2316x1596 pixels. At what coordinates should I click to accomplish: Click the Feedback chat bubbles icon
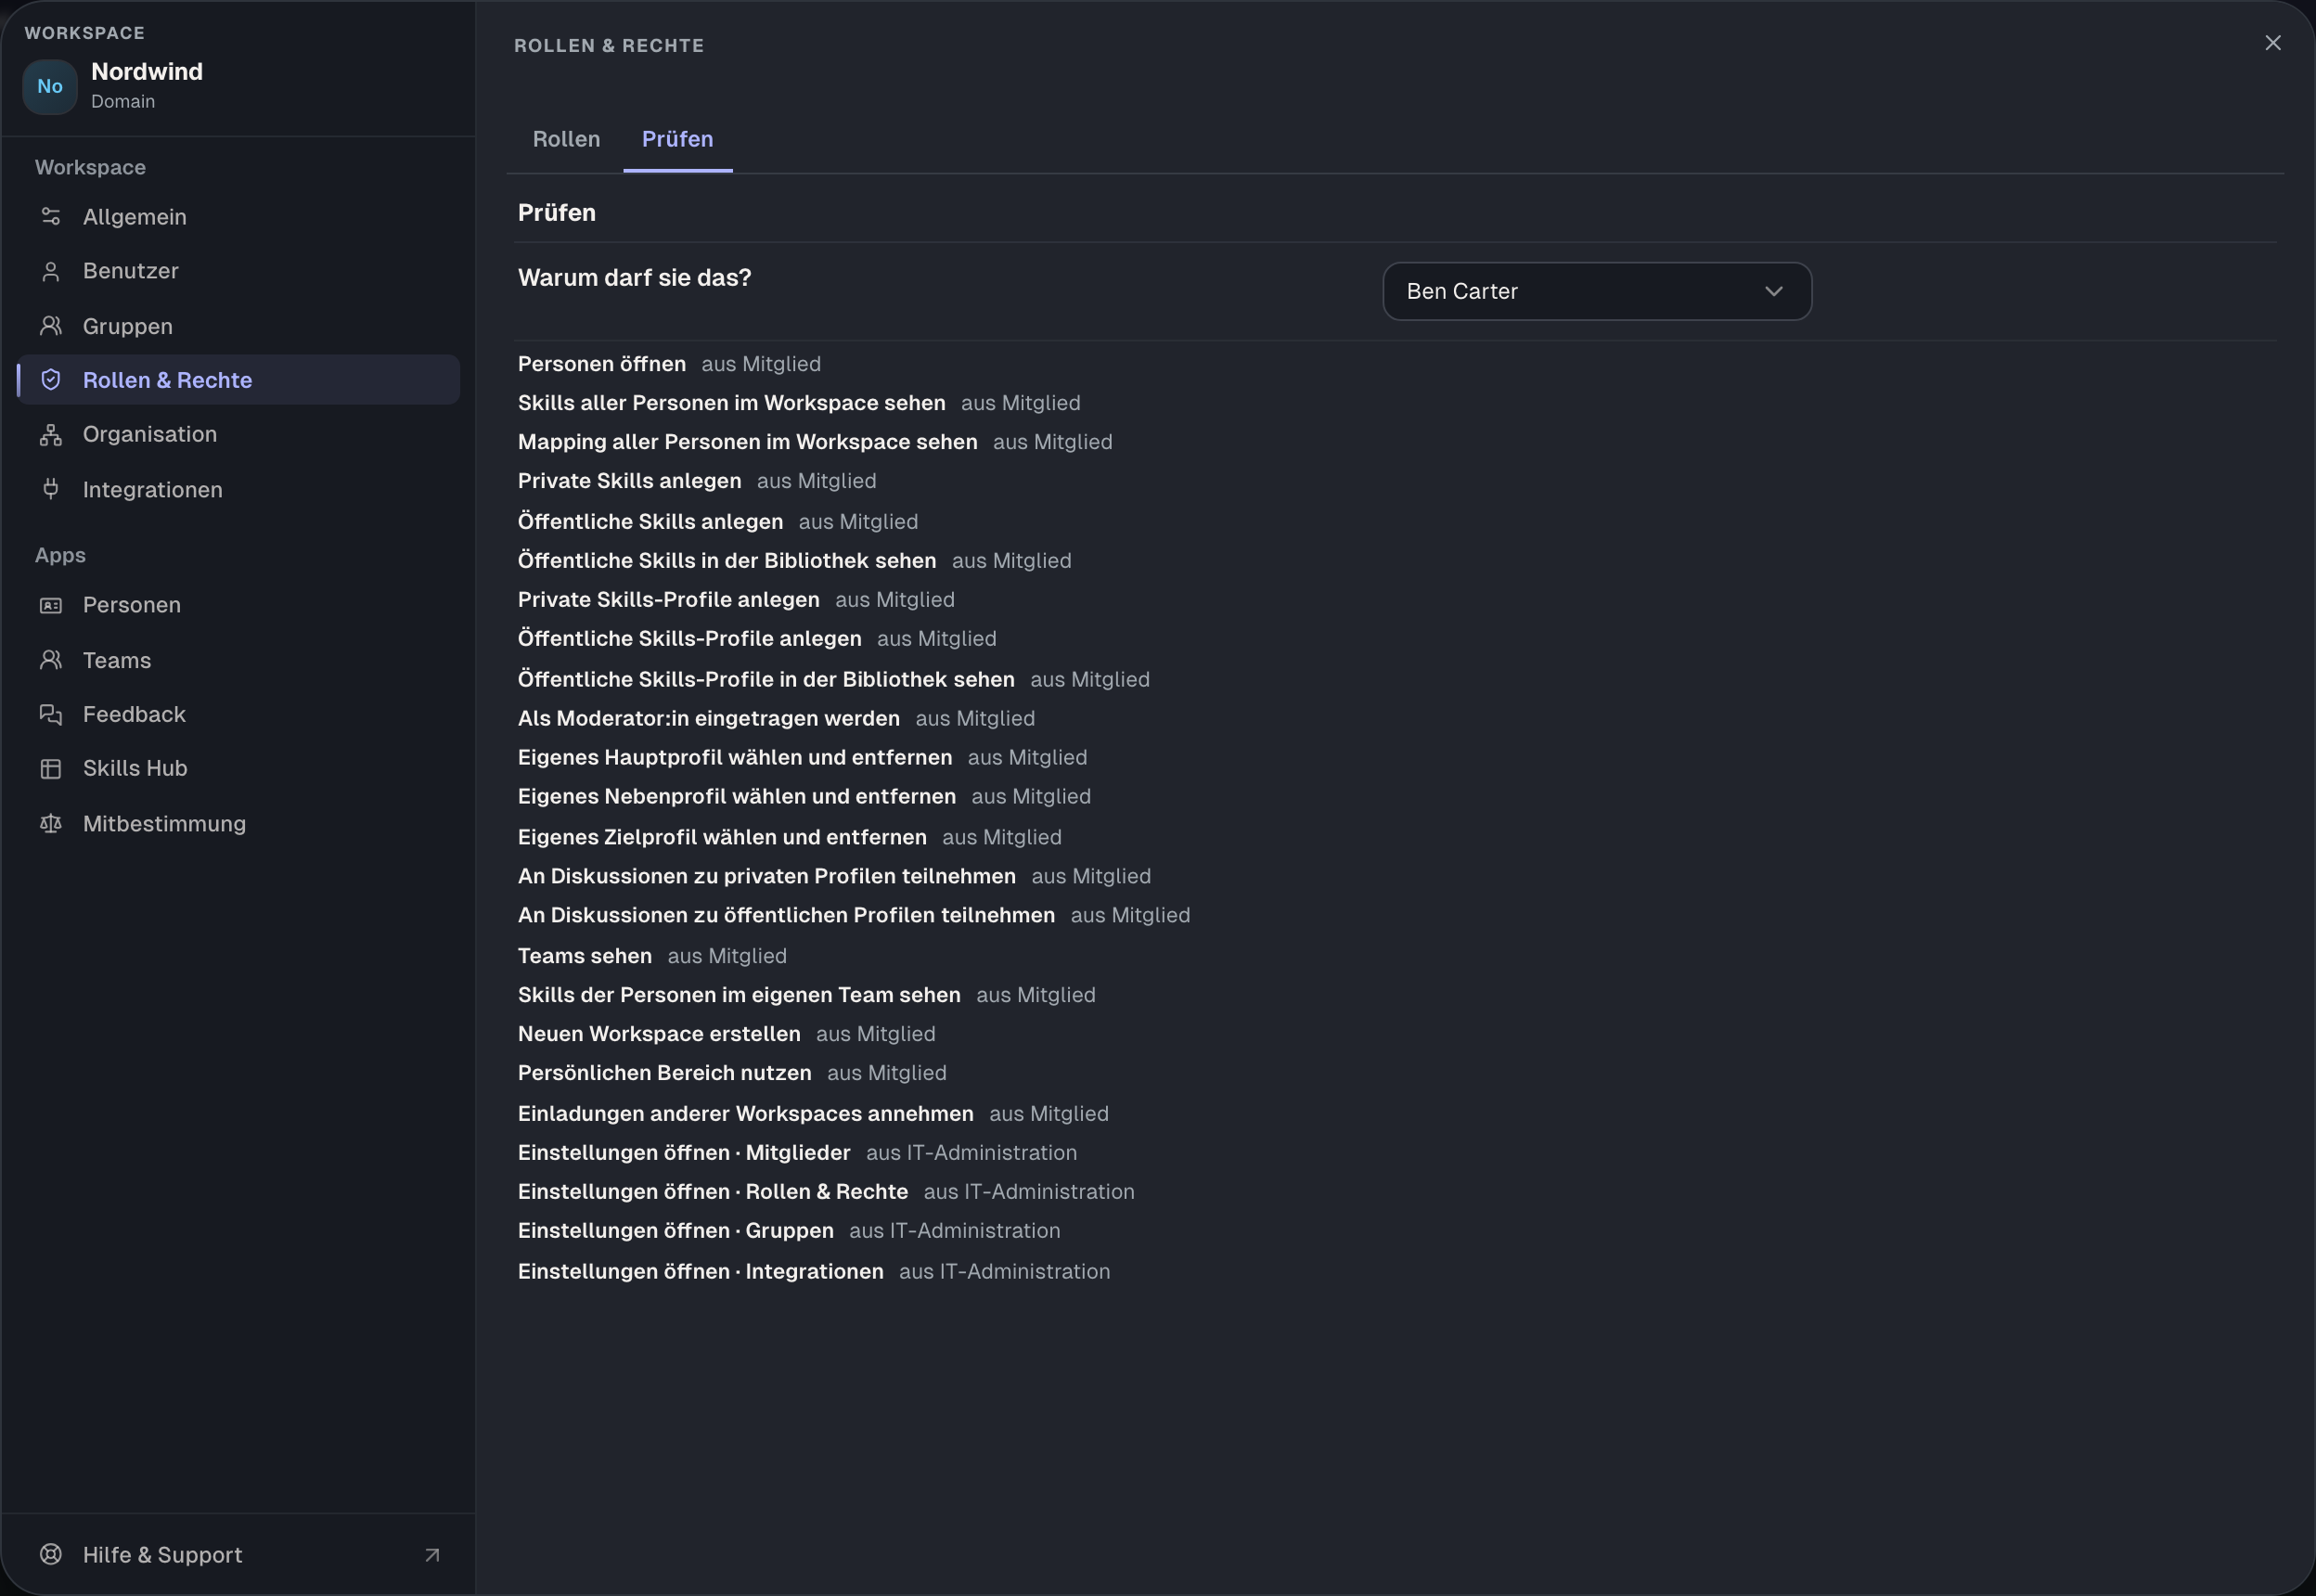(51, 714)
